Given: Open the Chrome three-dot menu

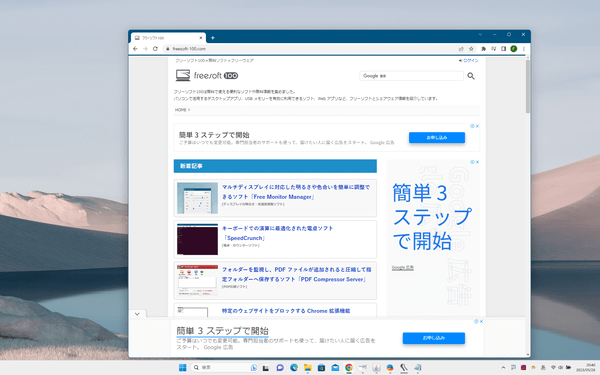Looking at the screenshot, I should 523,49.
